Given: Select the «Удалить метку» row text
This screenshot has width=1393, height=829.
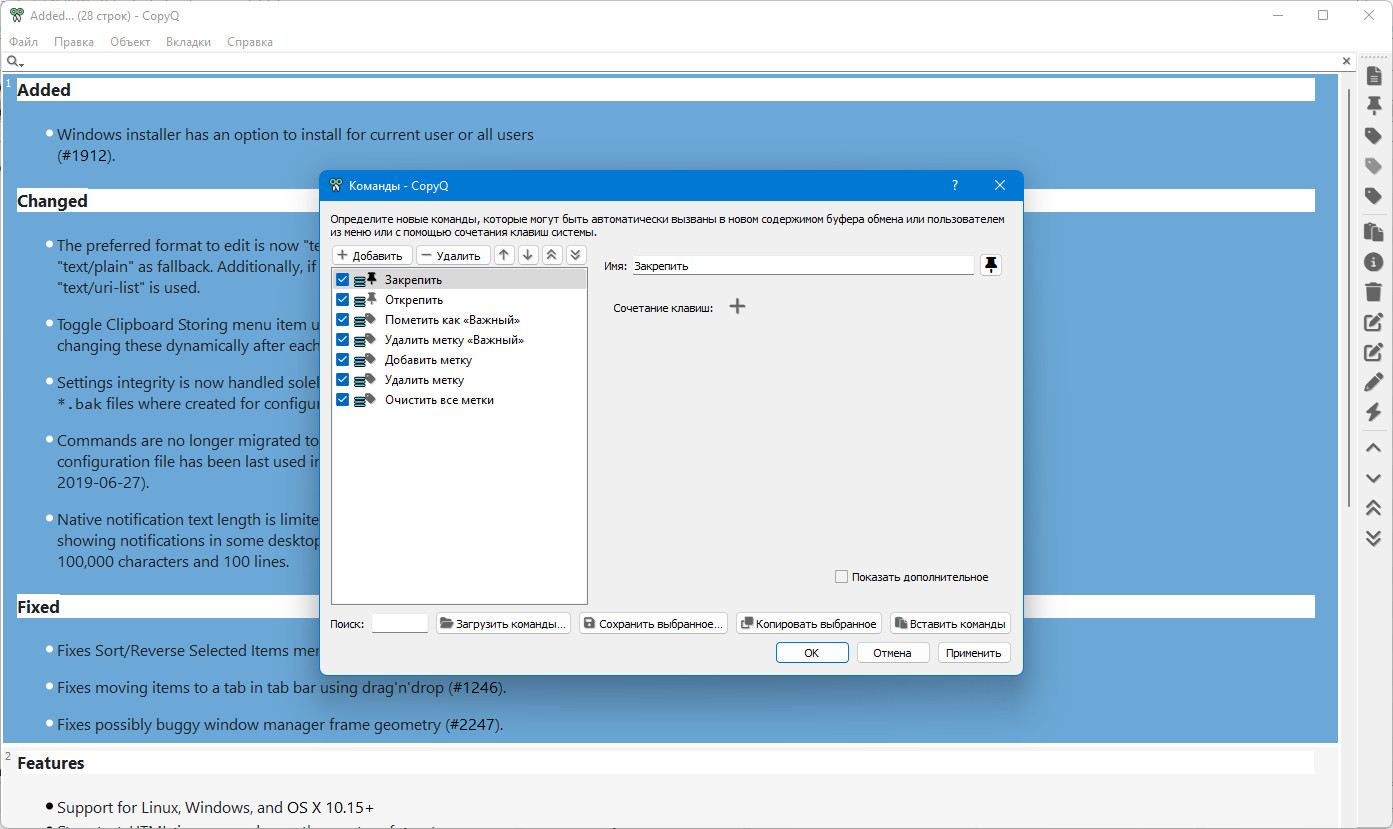Looking at the screenshot, I should pos(424,380).
